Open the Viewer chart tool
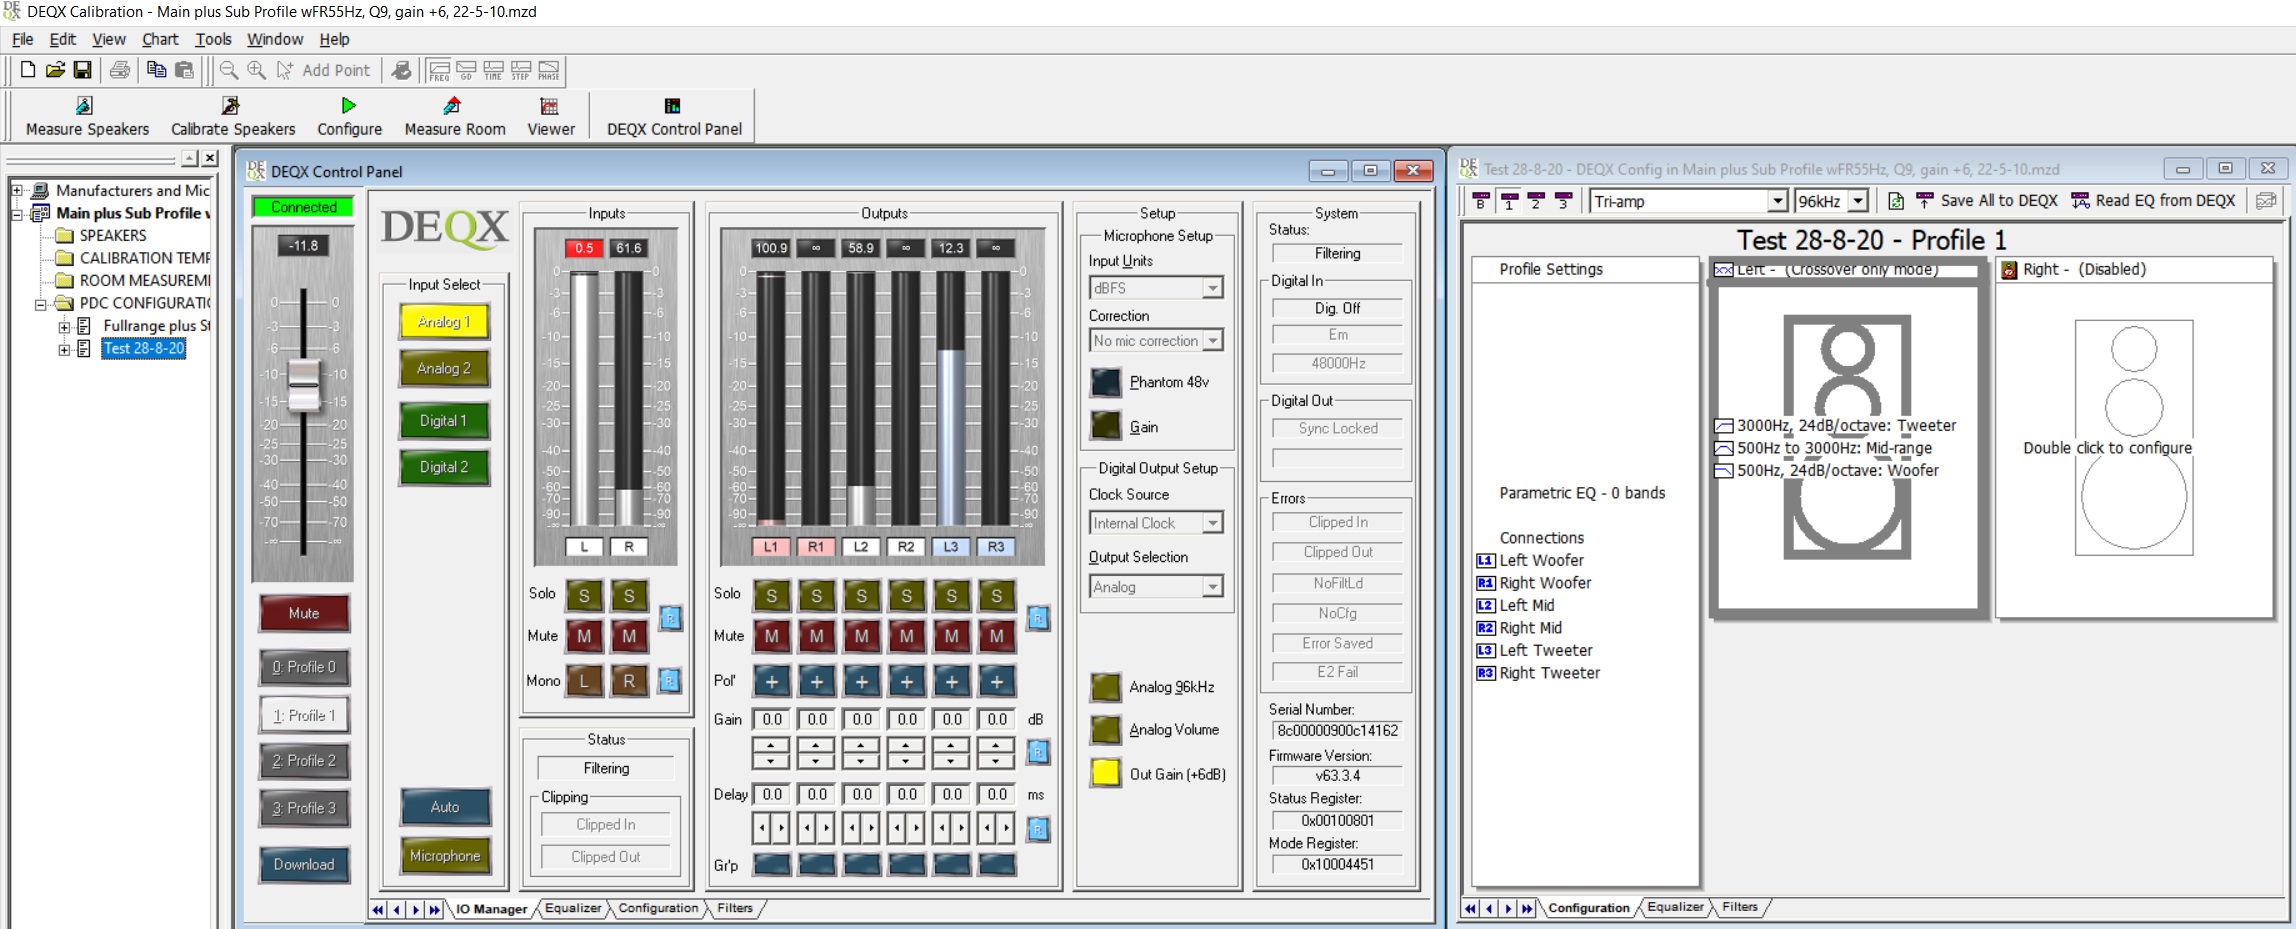 tap(551, 117)
